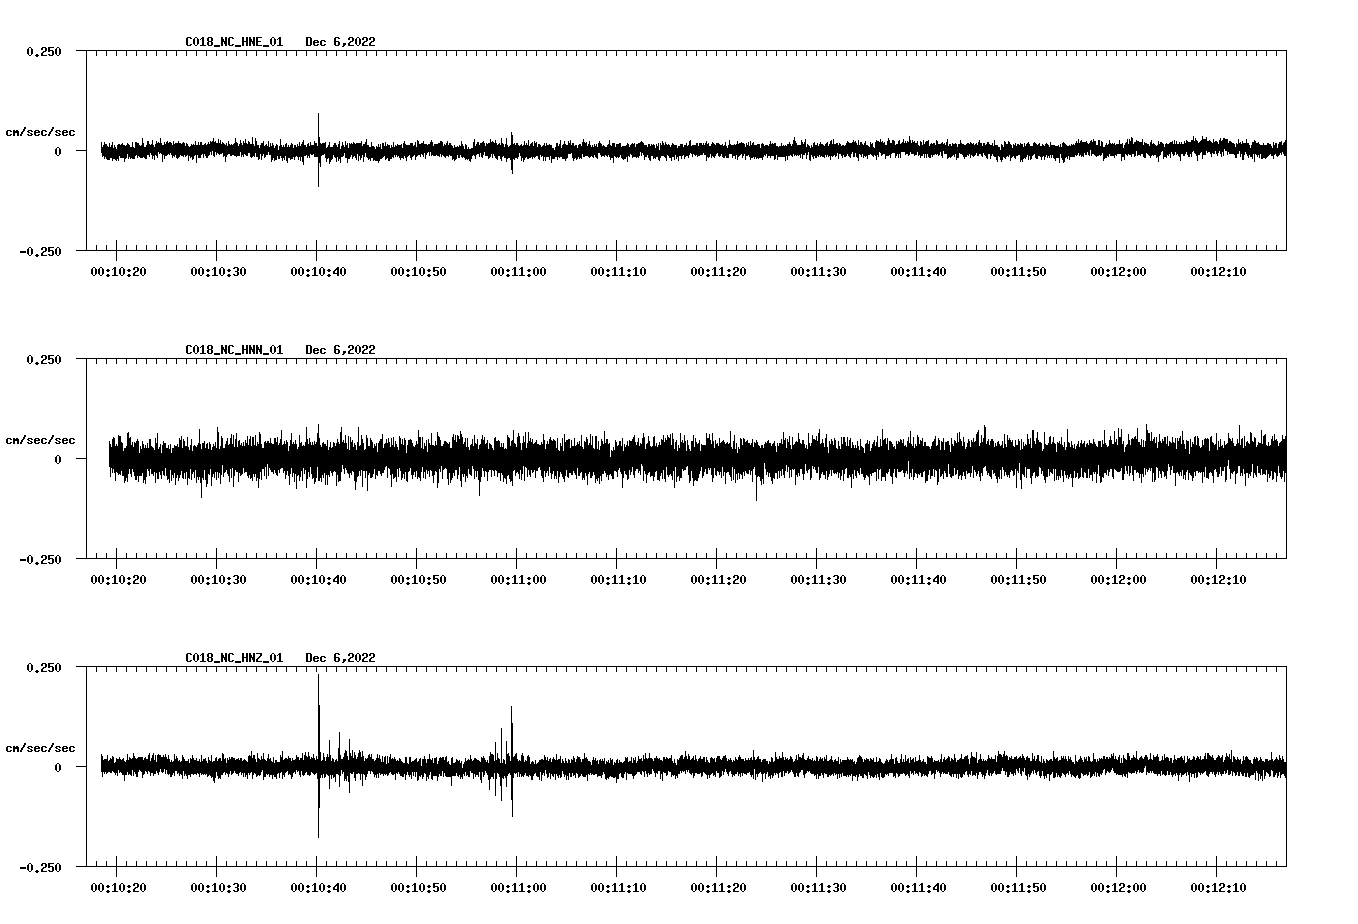Click the cm/sec/sec label on the HNN plot

coord(40,439)
